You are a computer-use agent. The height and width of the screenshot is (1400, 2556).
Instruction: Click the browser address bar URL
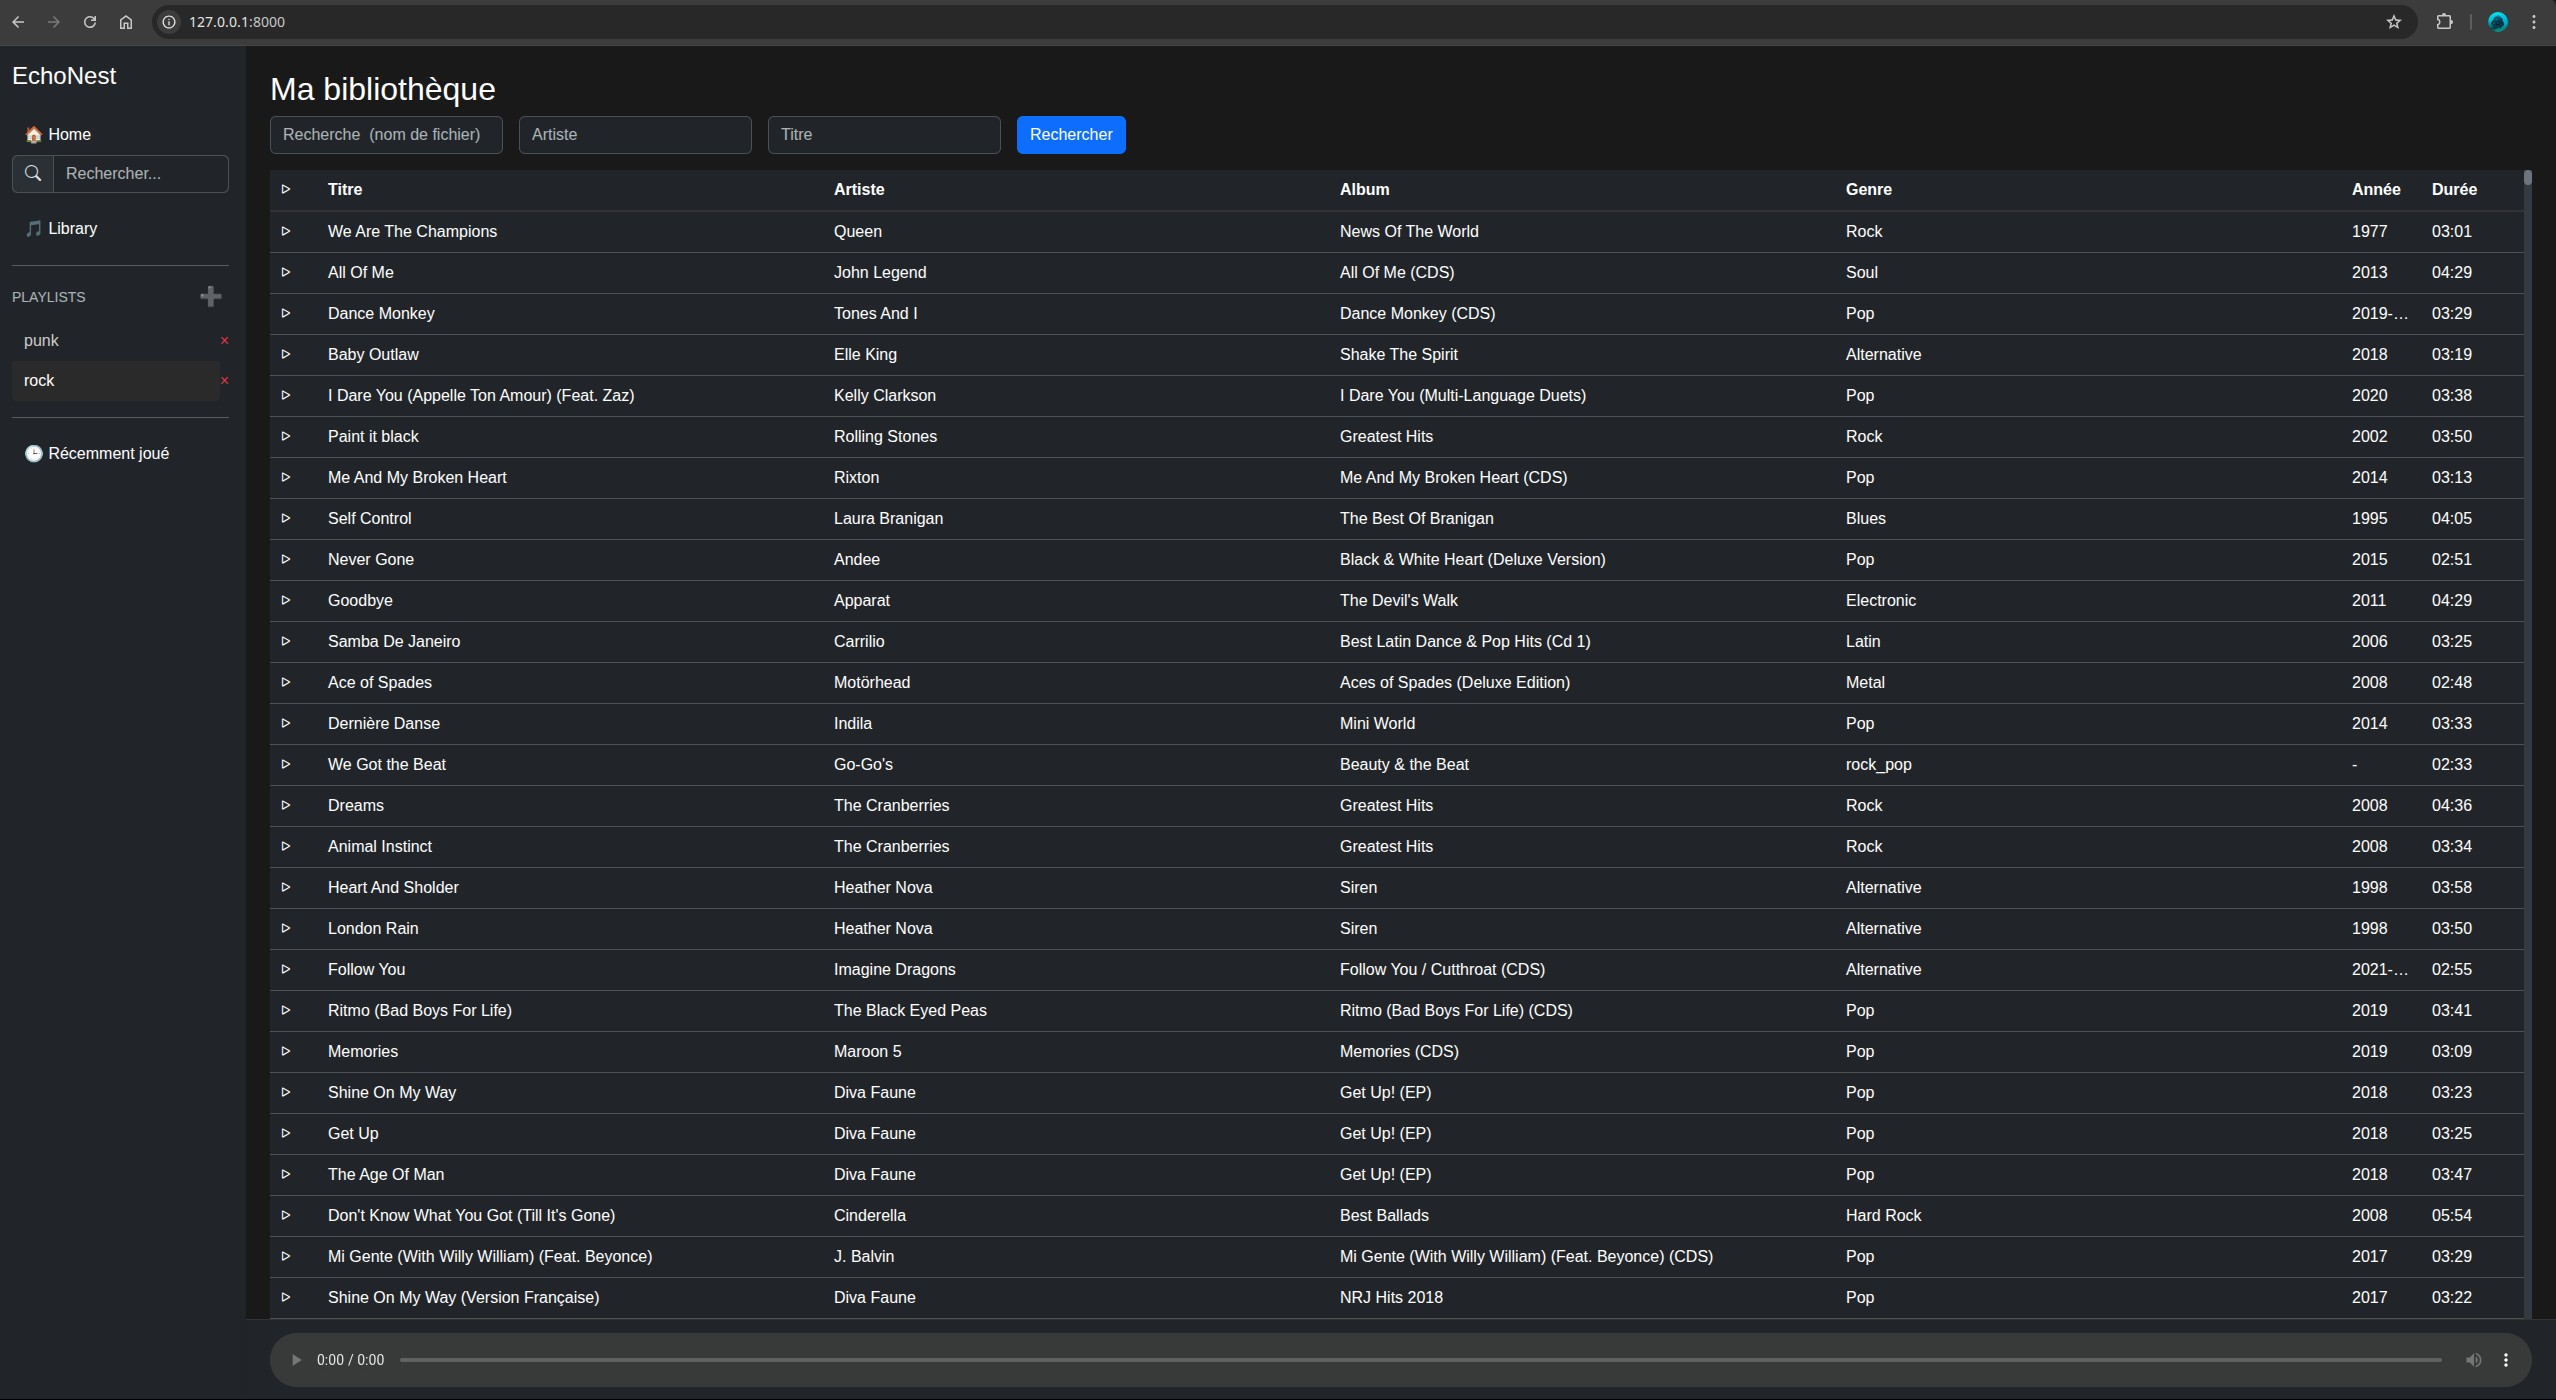237,22
